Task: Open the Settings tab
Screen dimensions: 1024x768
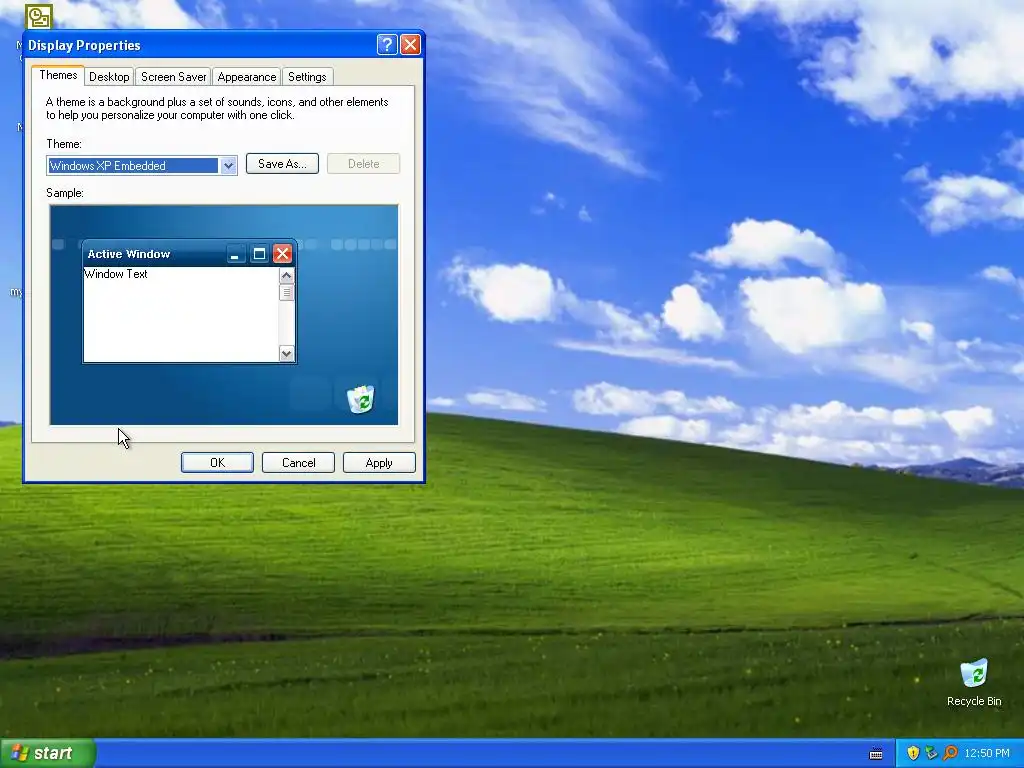Action: click(307, 76)
